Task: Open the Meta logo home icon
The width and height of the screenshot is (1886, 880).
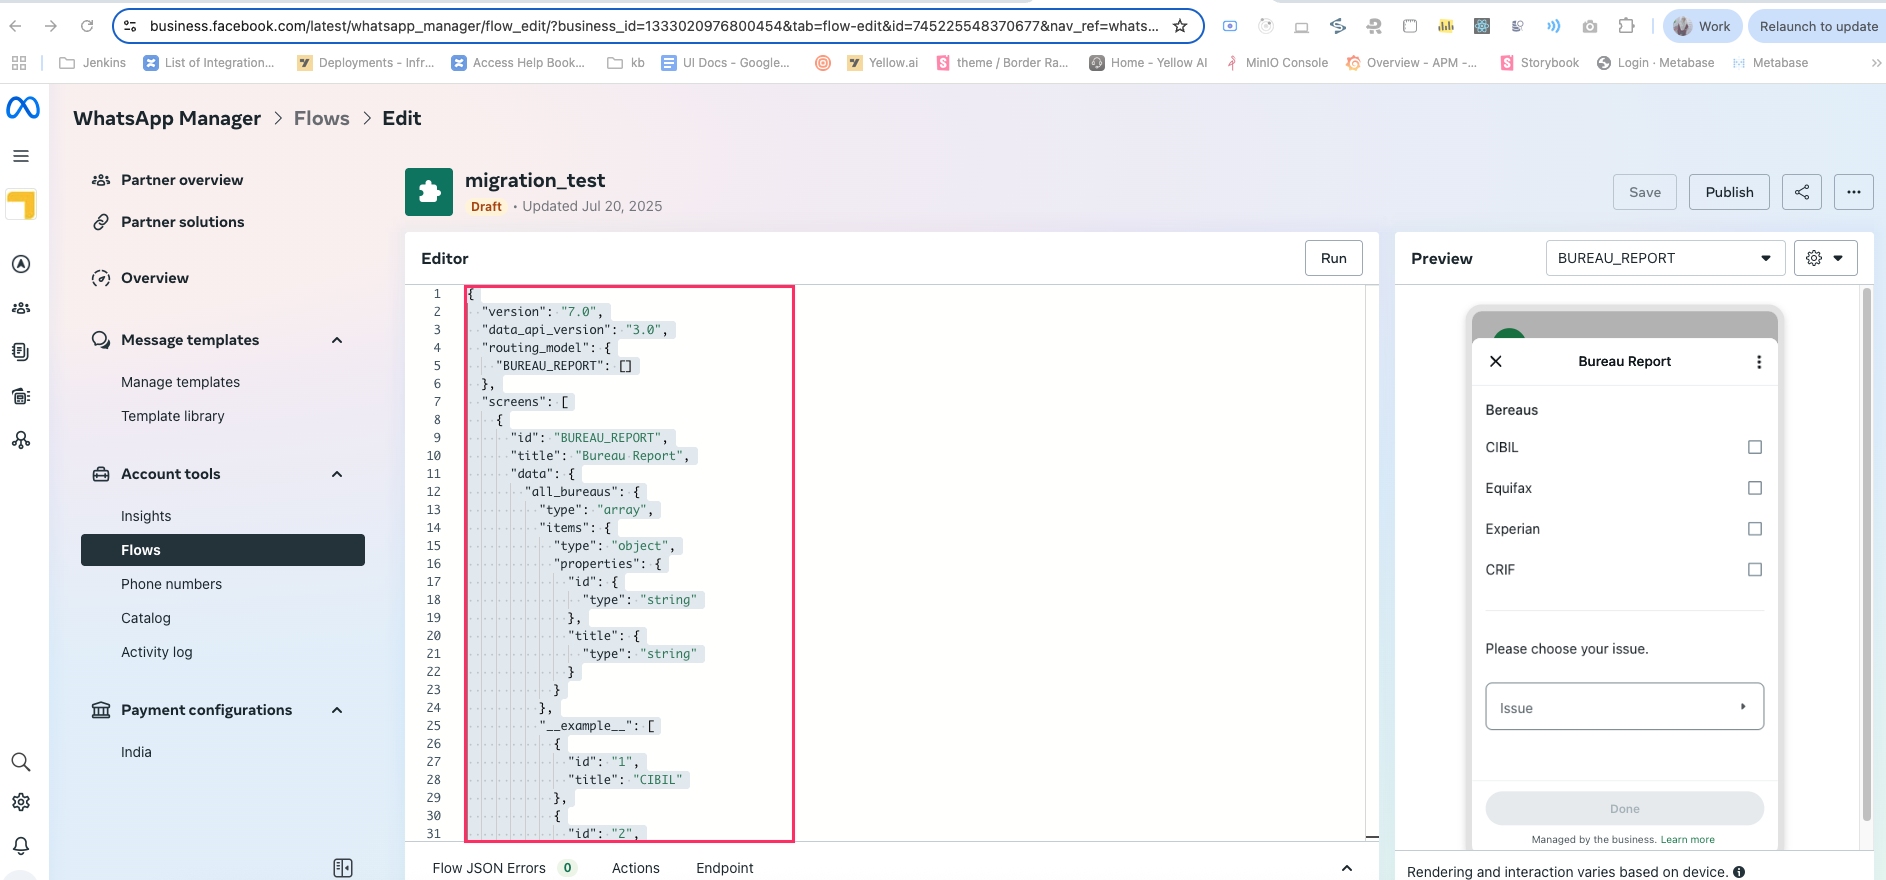Action: point(22,108)
